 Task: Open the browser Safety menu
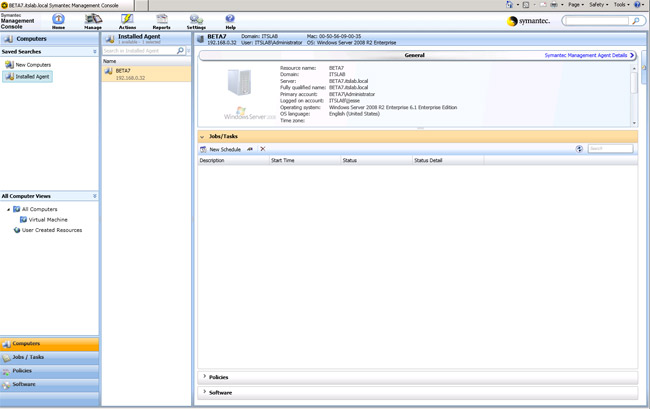(x=599, y=5)
